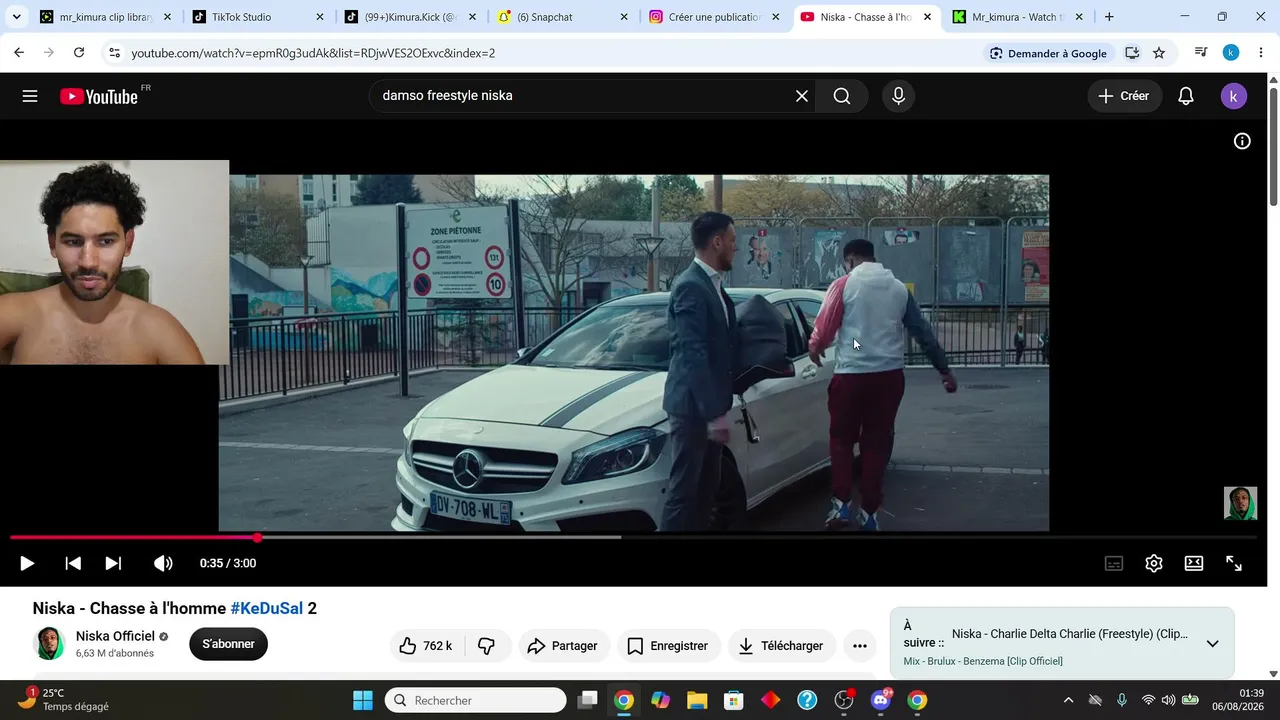Mute the video volume
Screen dimensions: 1280x720
point(163,563)
